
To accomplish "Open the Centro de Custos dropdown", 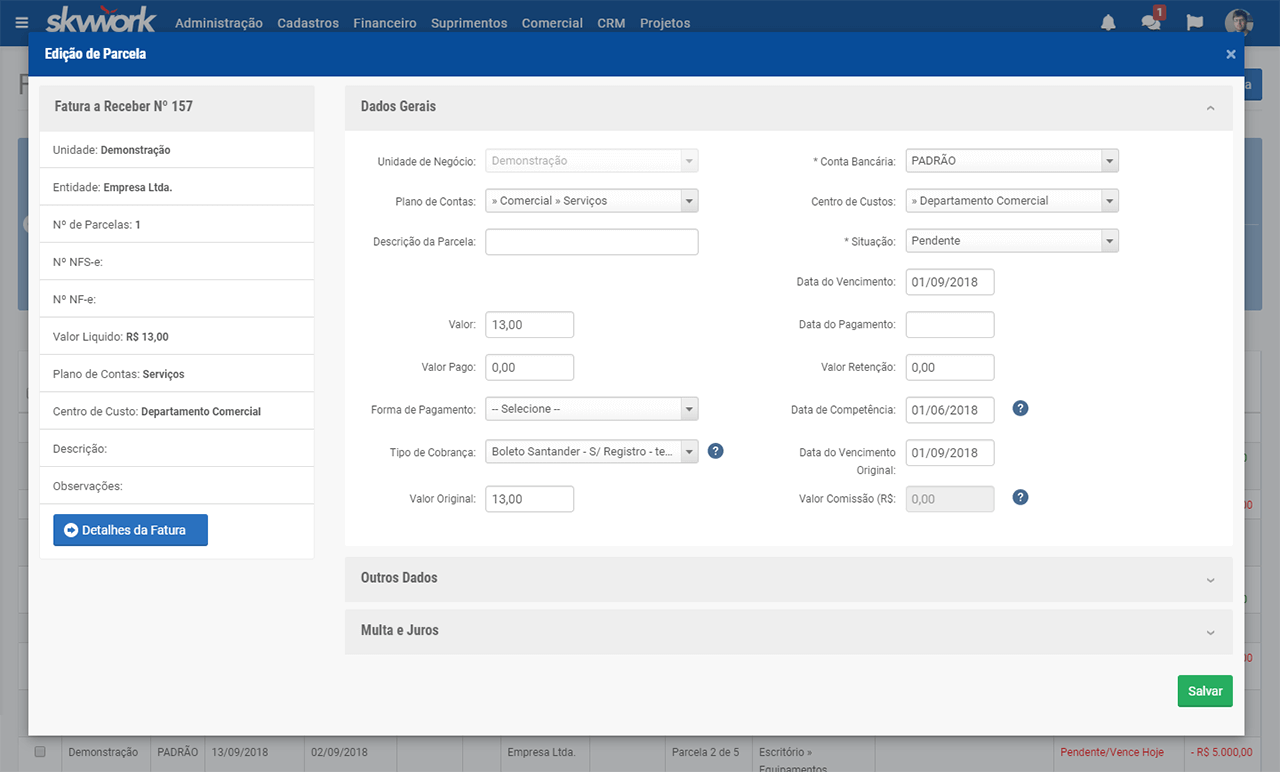I will [x=1012, y=201].
